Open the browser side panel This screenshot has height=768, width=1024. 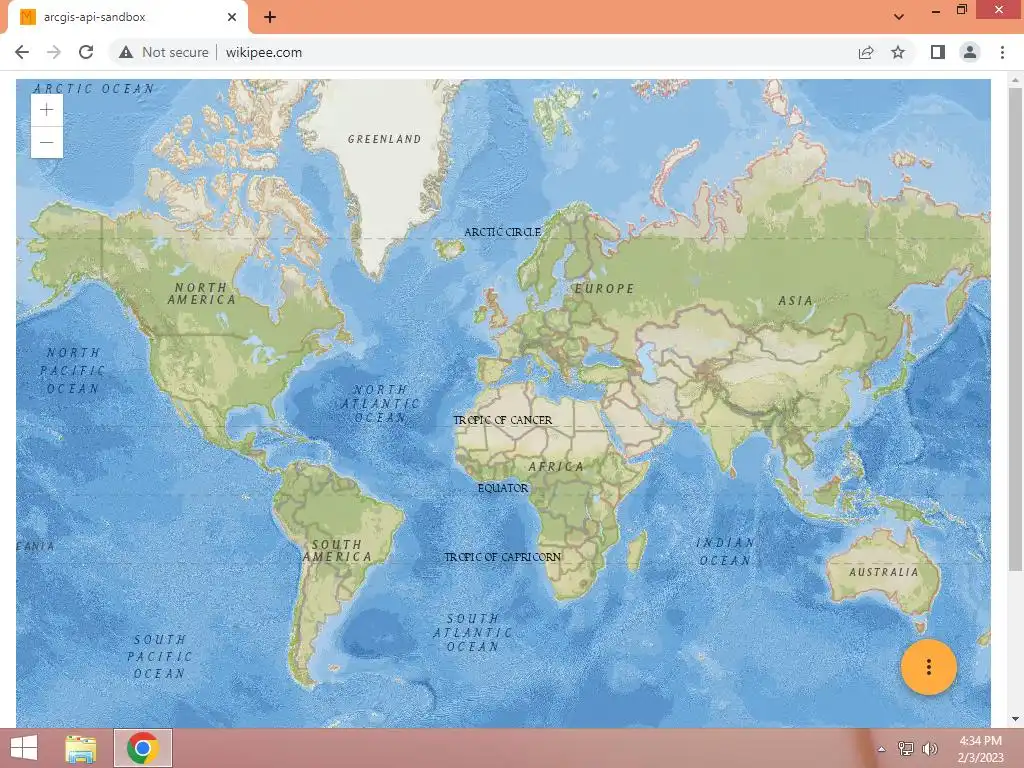click(938, 52)
